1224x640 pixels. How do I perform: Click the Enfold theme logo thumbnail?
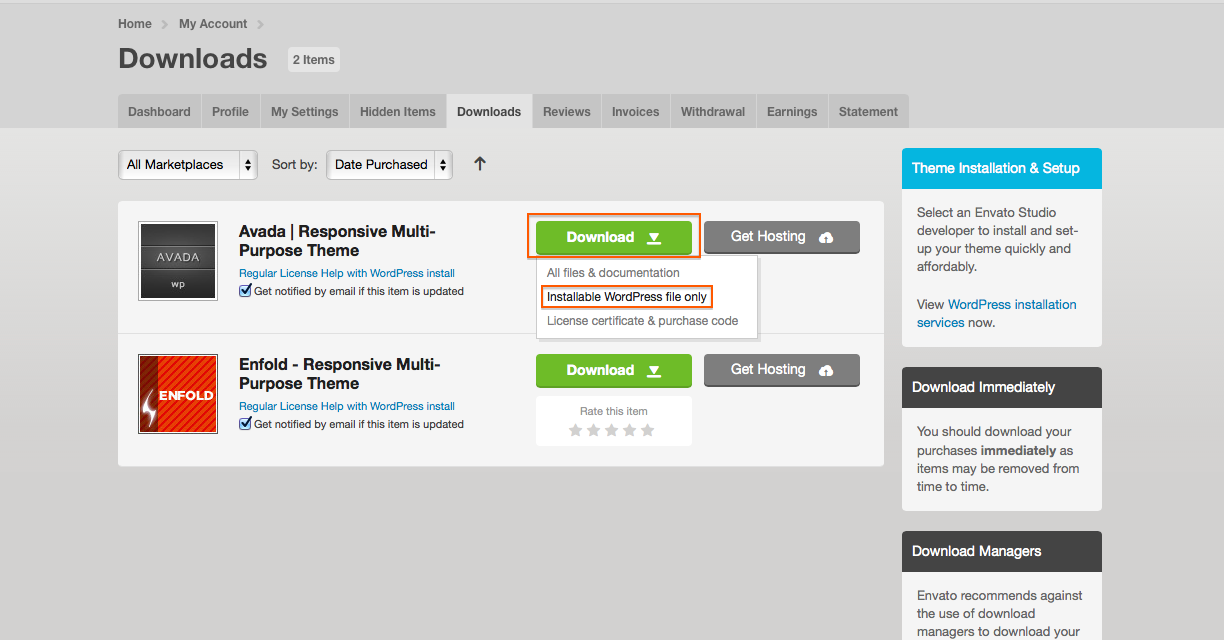pos(177,394)
